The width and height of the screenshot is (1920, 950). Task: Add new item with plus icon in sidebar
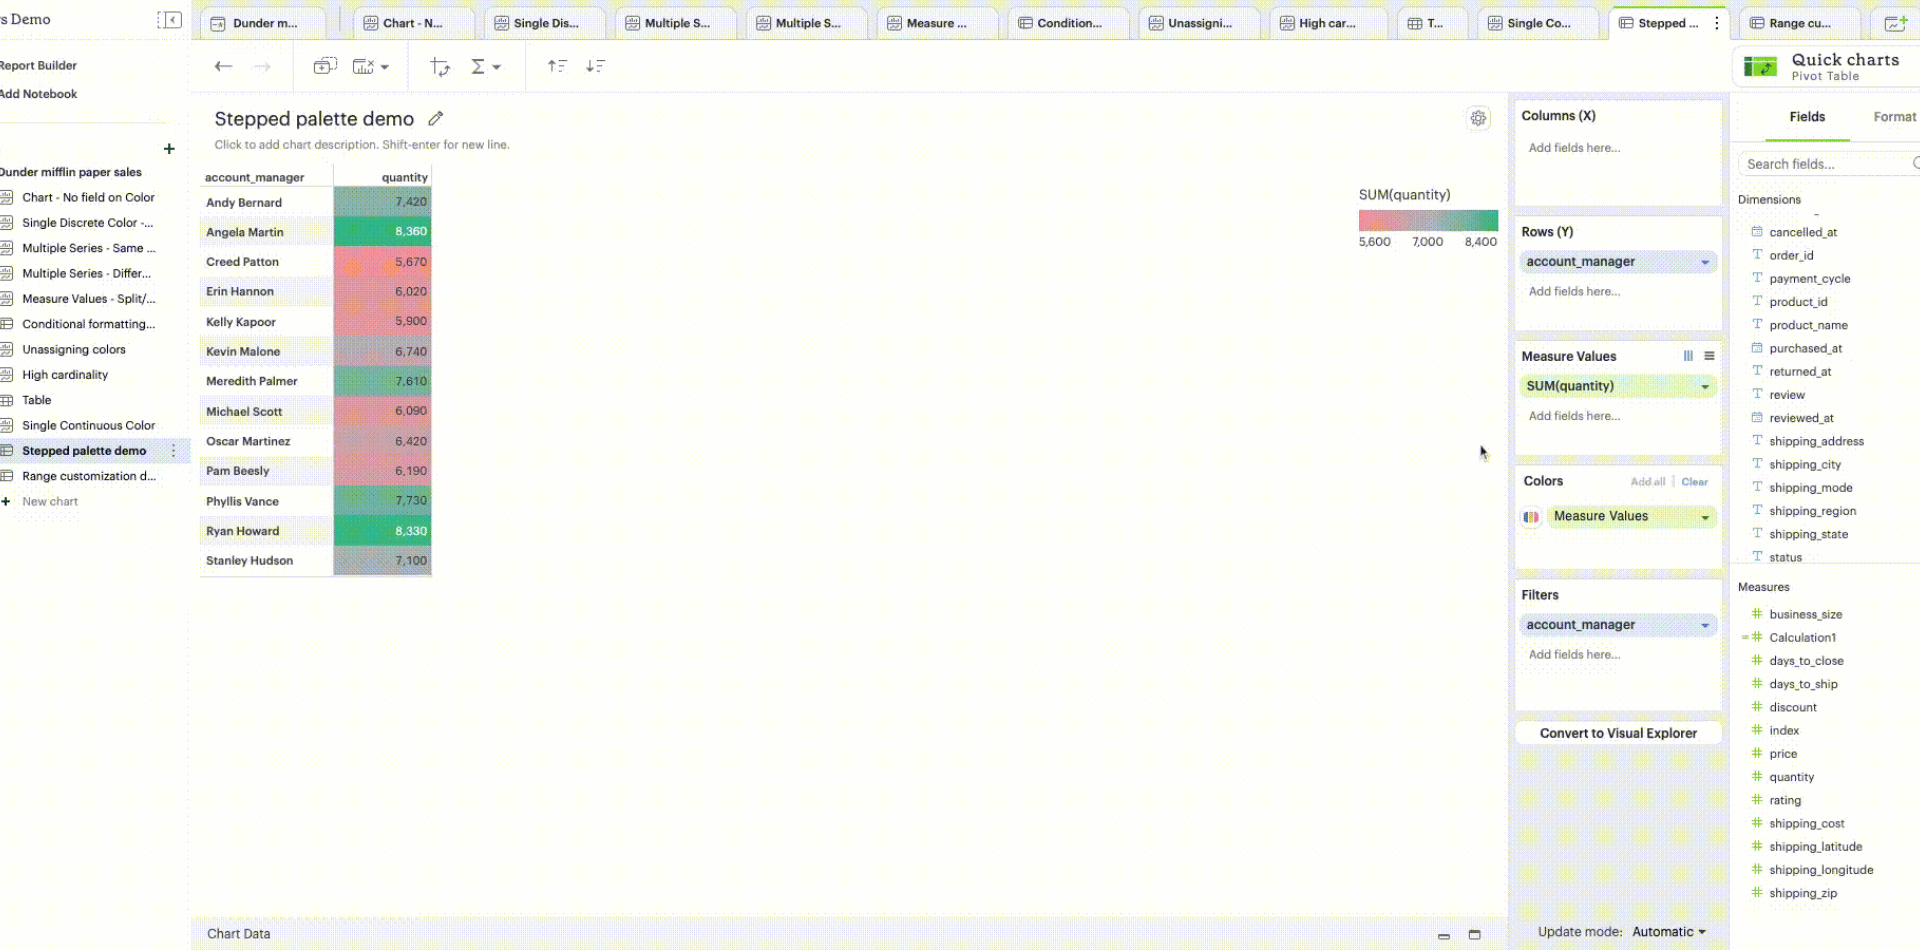pyautogui.click(x=169, y=149)
